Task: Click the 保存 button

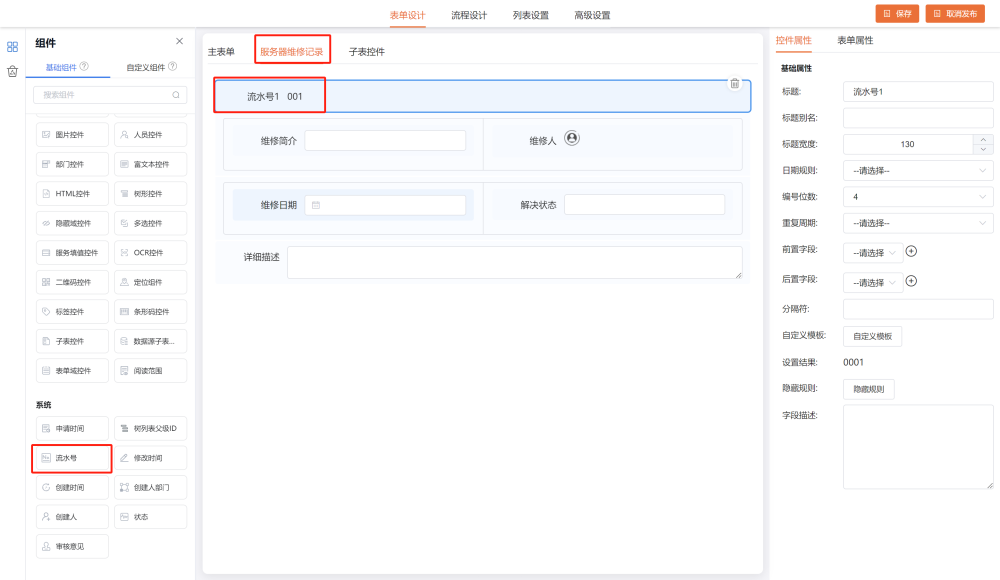Action: 897,14
